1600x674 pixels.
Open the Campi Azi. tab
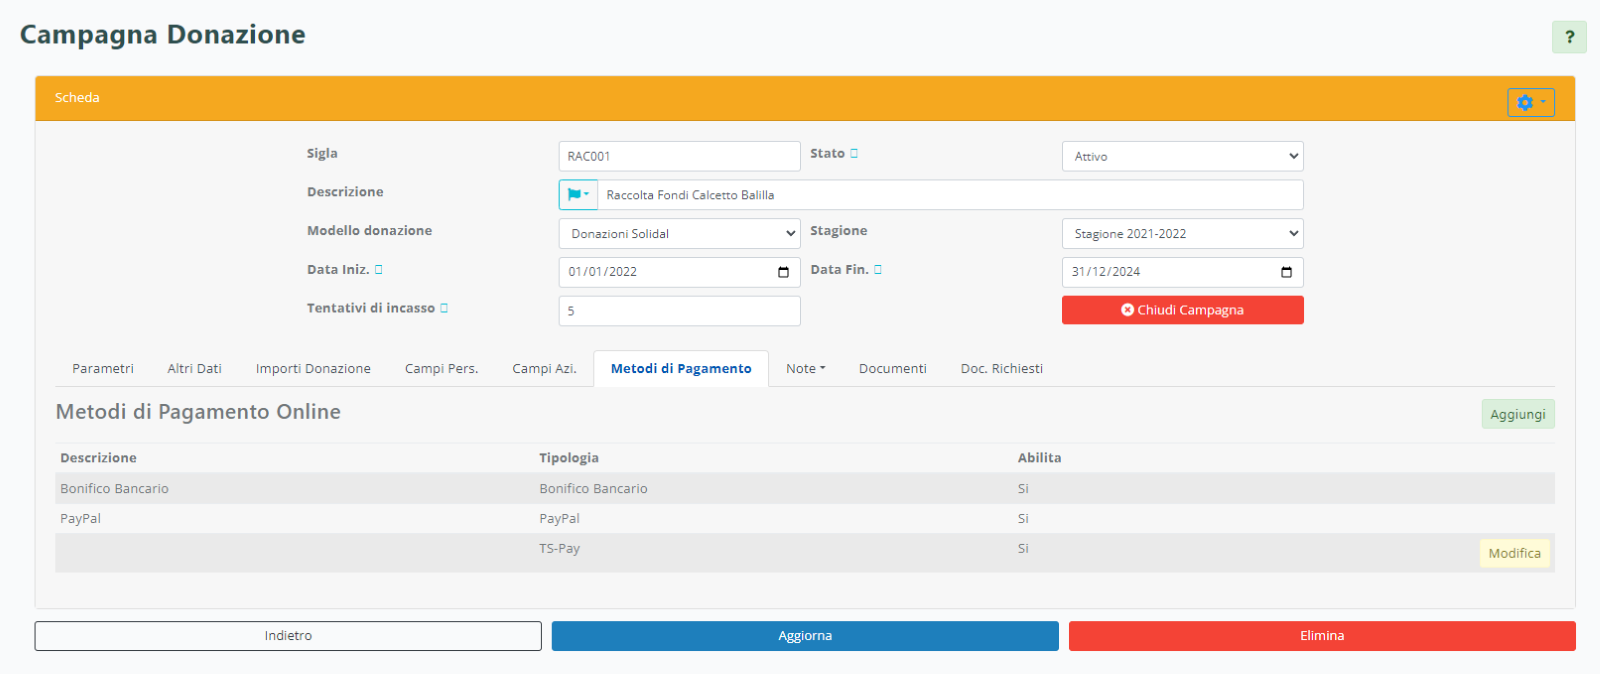pyautogui.click(x=545, y=368)
